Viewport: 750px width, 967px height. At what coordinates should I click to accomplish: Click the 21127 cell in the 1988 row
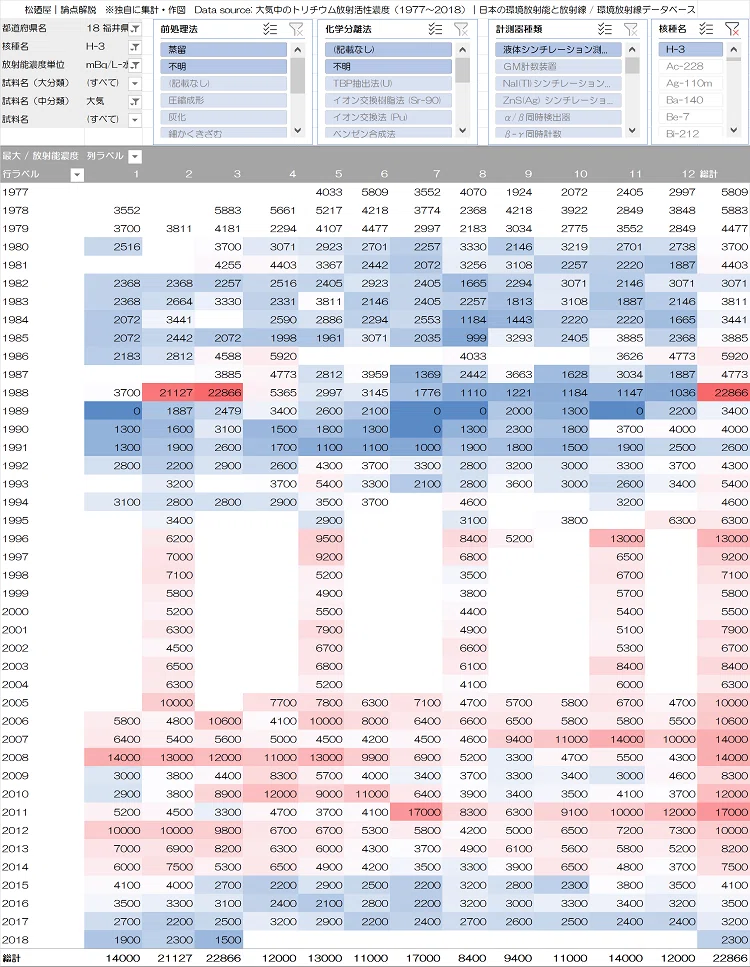click(x=168, y=392)
